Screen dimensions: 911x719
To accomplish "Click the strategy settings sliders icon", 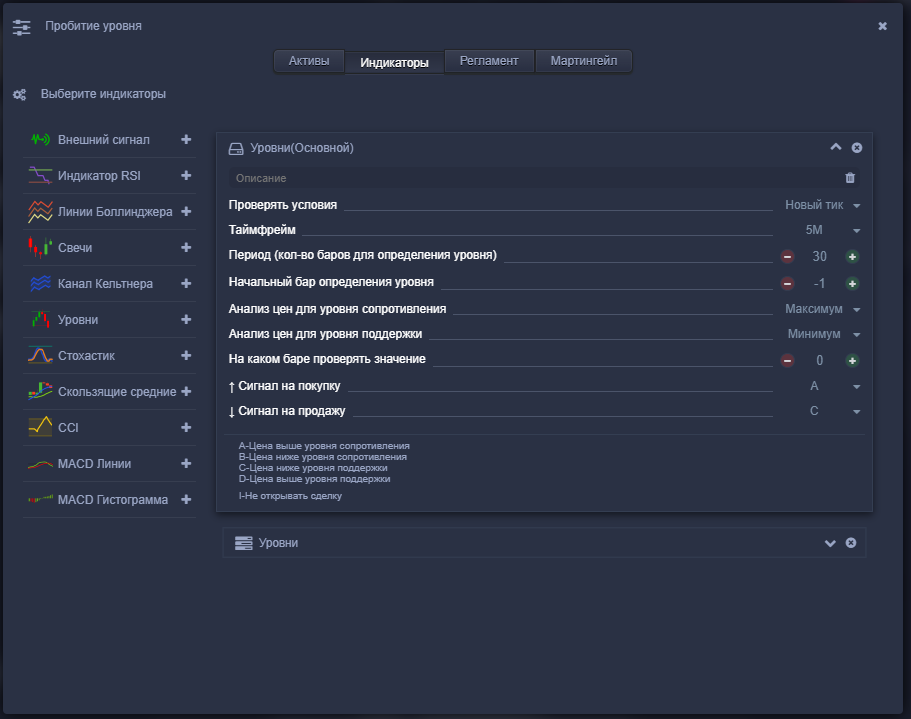I will point(21,27).
